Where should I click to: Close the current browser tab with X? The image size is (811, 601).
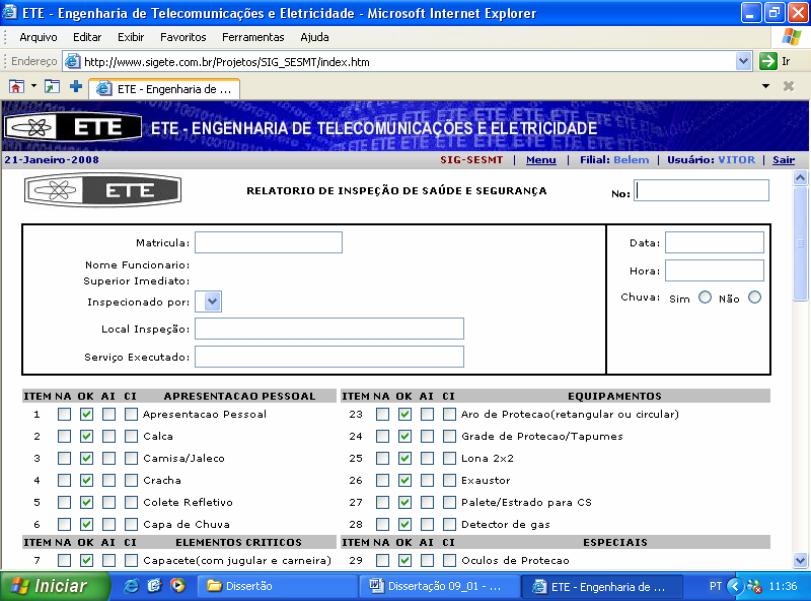click(x=793, y=87)
